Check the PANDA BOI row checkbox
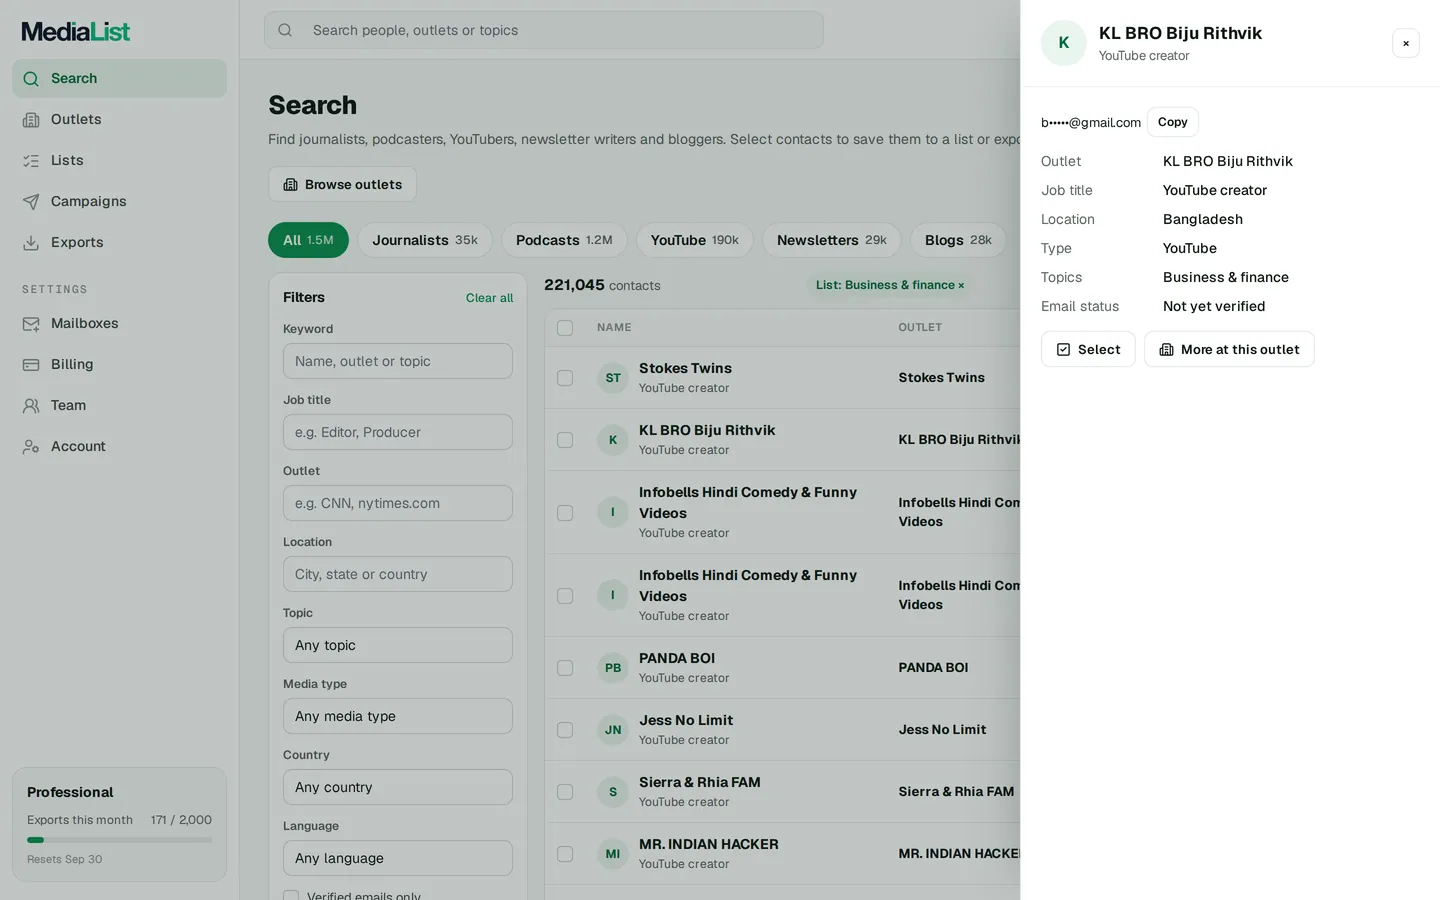 coord(565,668)
